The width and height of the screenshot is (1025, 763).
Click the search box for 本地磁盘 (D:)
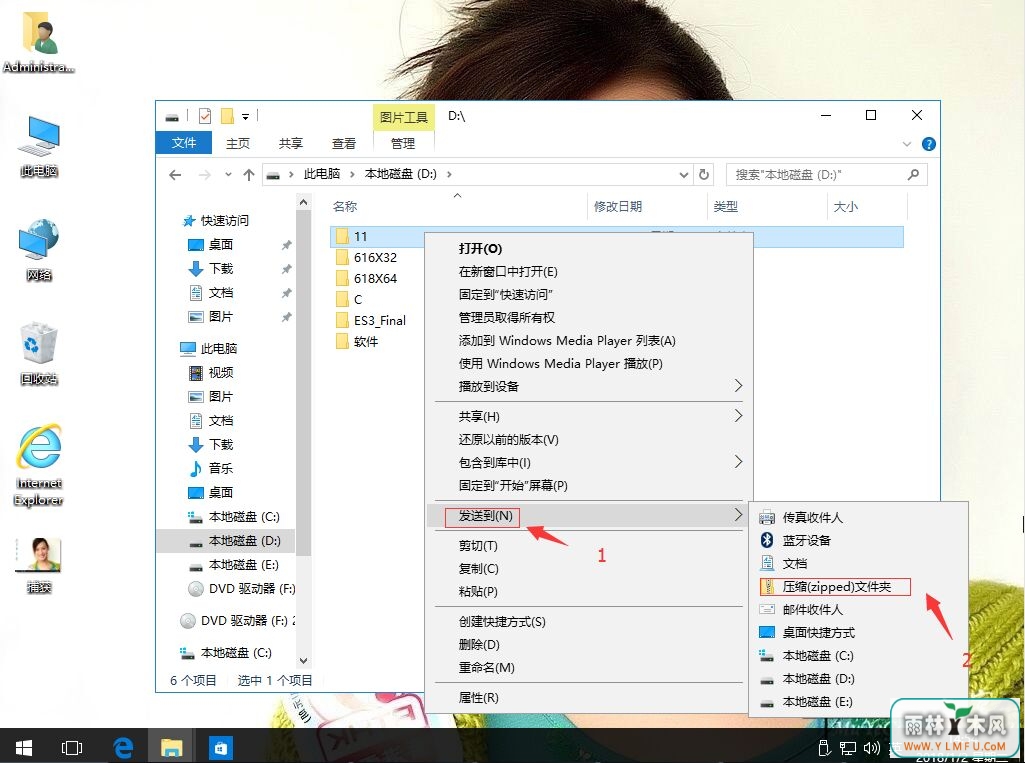[826, 175]
